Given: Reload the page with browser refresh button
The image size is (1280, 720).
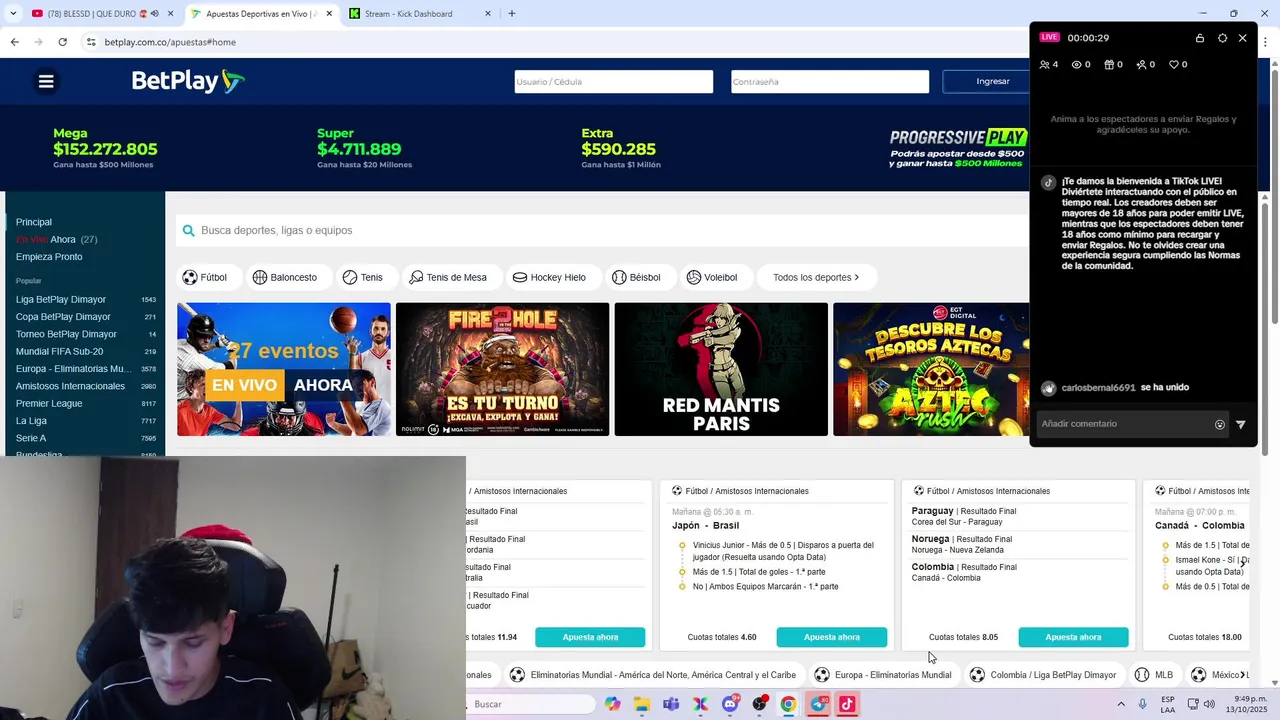Looking at the screenshot, I should coord(62,42).
